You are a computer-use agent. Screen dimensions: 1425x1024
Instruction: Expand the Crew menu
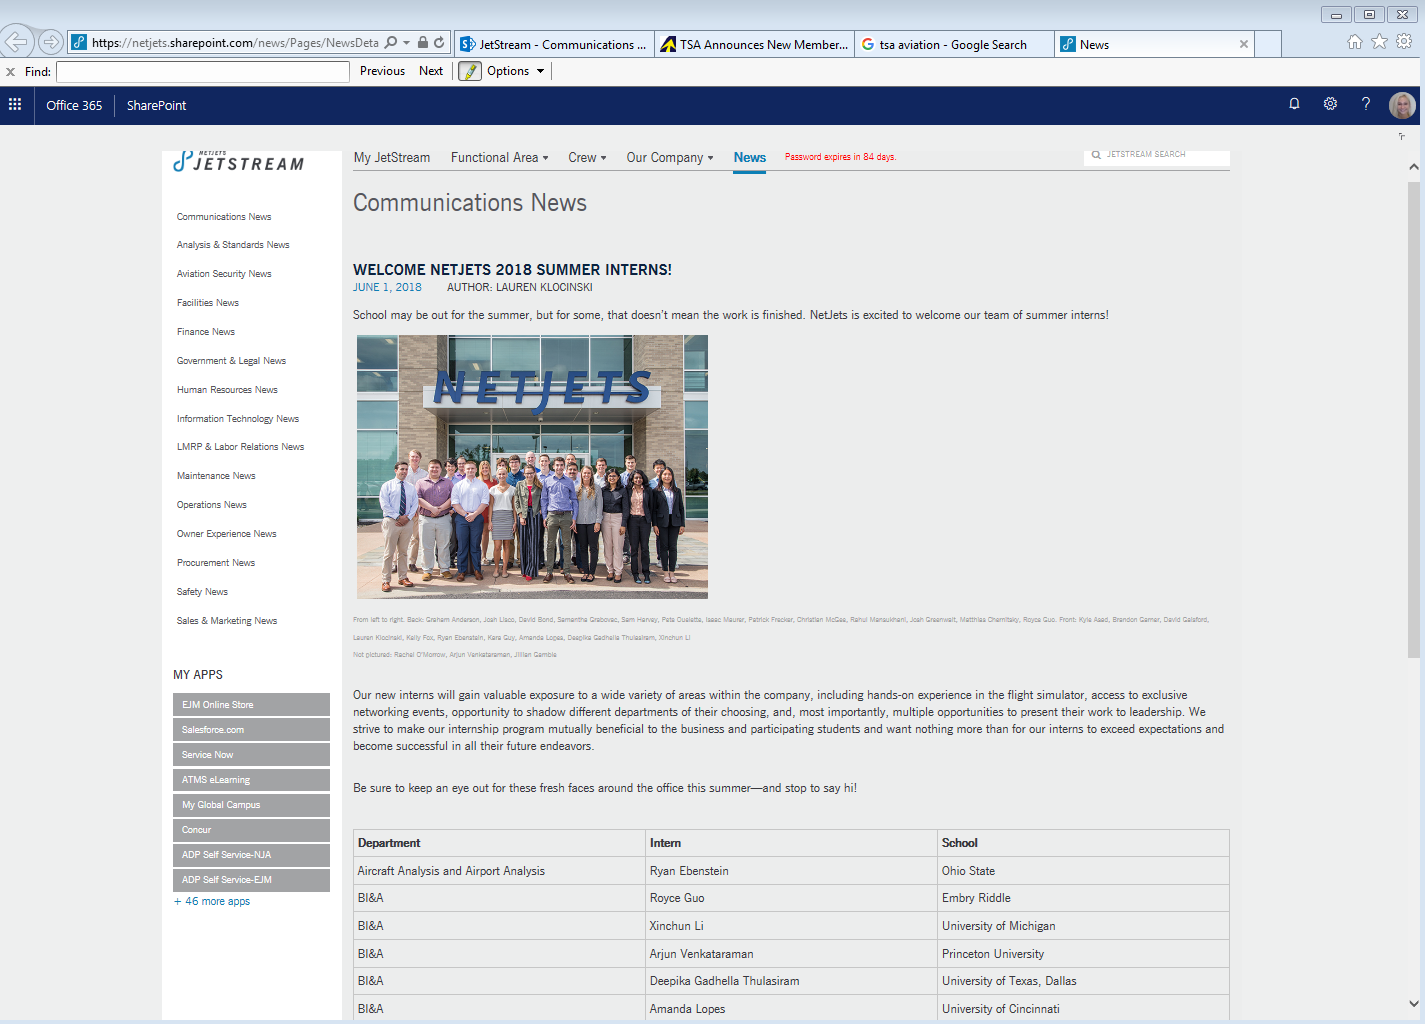[587, 158]
